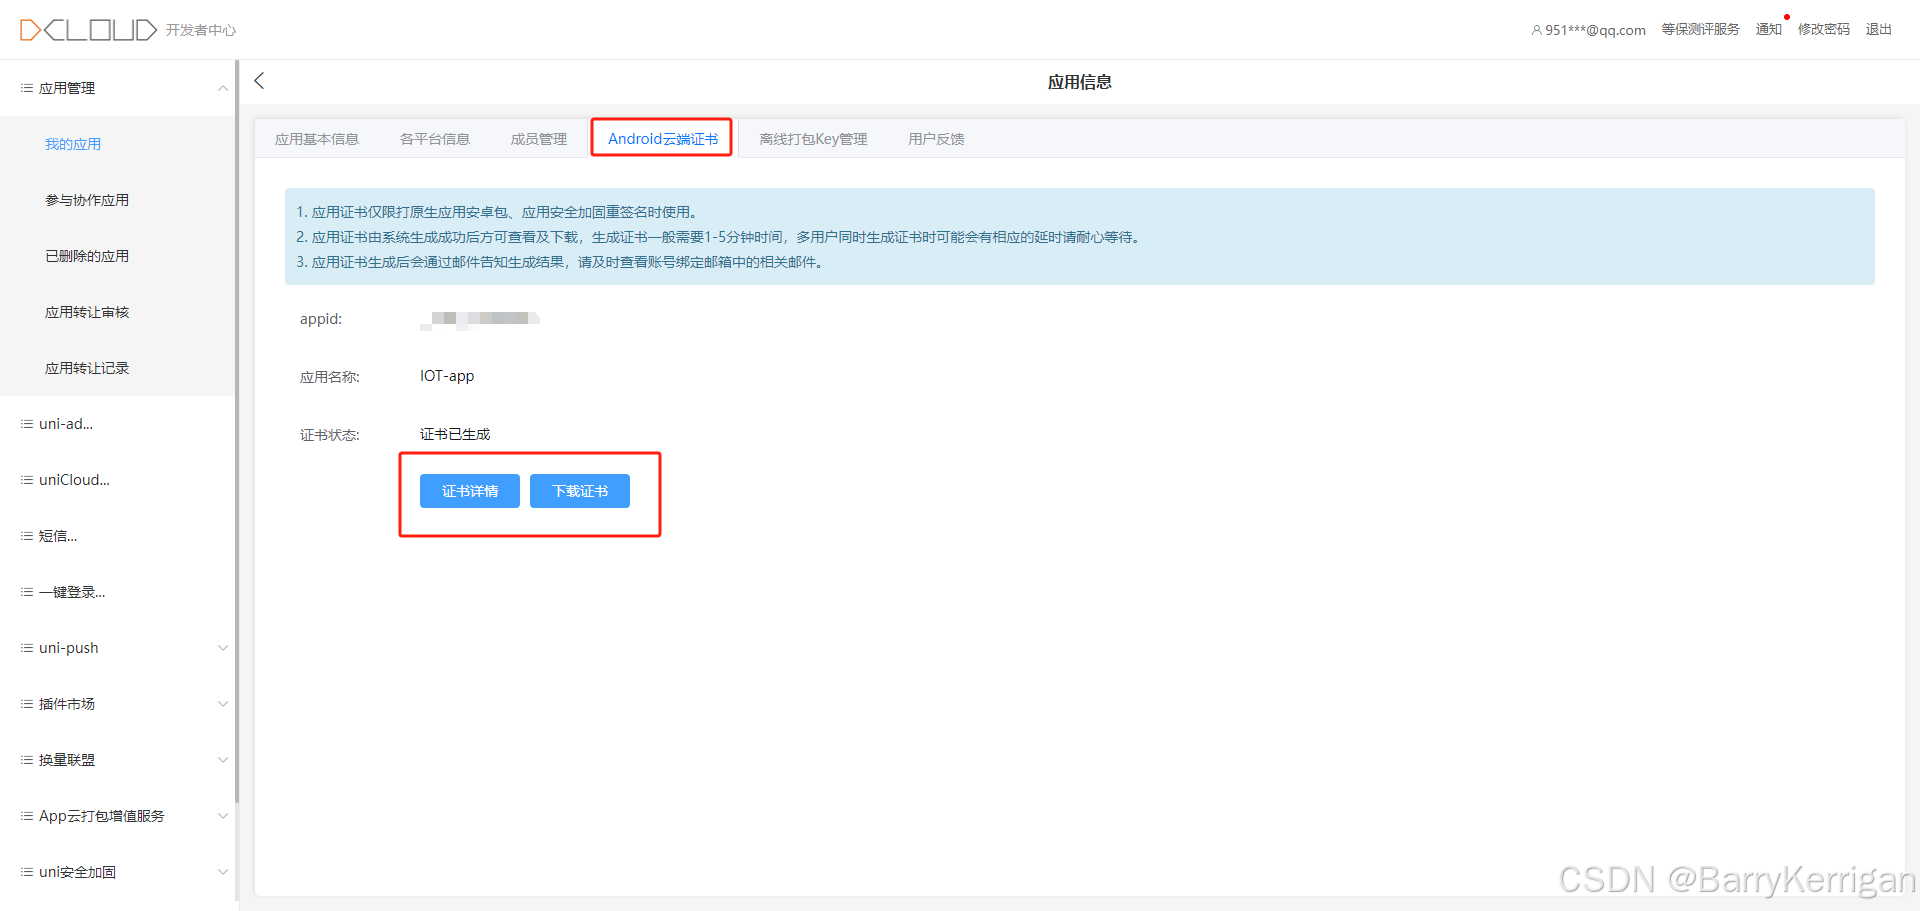The width and height of the screenshot is (1920, 911).
Task: Click the back arrow beside 应用信息 title
Action: coord(259,81)
